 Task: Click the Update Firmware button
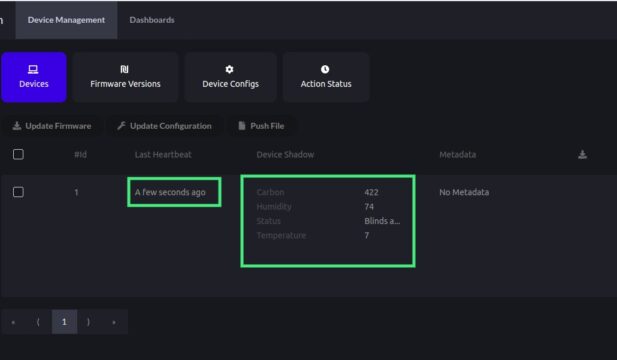click(52, 126)
